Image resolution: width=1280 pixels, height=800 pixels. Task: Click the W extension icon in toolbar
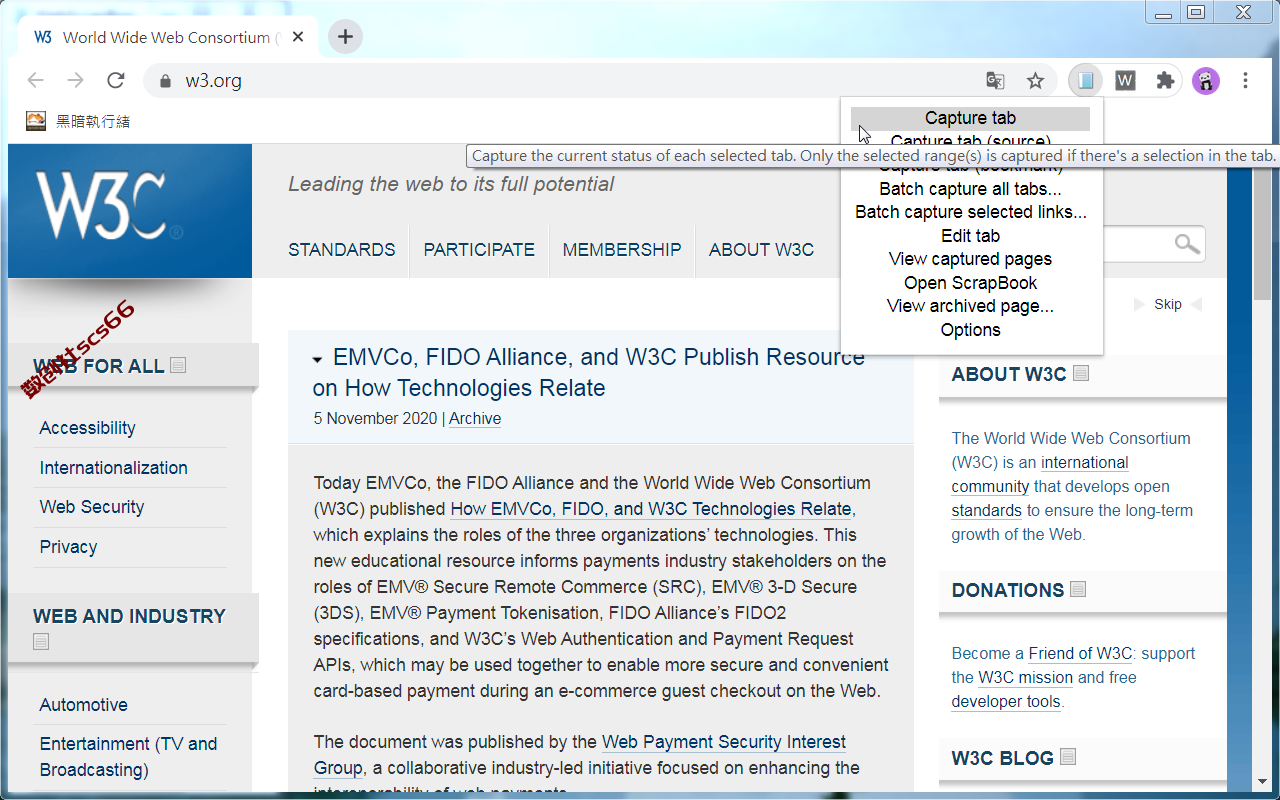pyautogui.click(x=1125, y=81)
